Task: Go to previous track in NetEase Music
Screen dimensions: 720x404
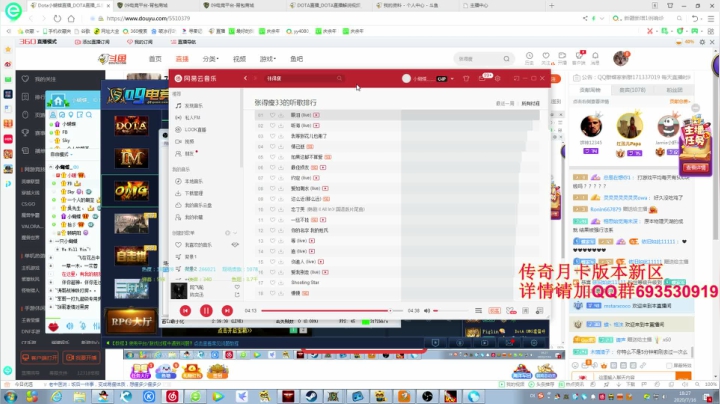Action: pos(185,311)
